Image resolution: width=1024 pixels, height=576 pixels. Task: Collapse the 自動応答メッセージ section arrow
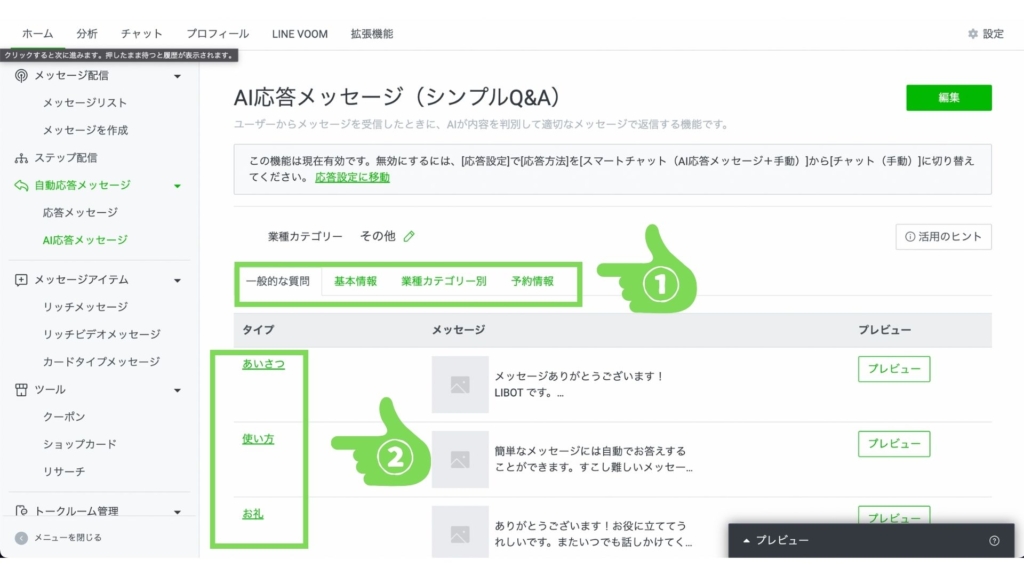point(177,185)
